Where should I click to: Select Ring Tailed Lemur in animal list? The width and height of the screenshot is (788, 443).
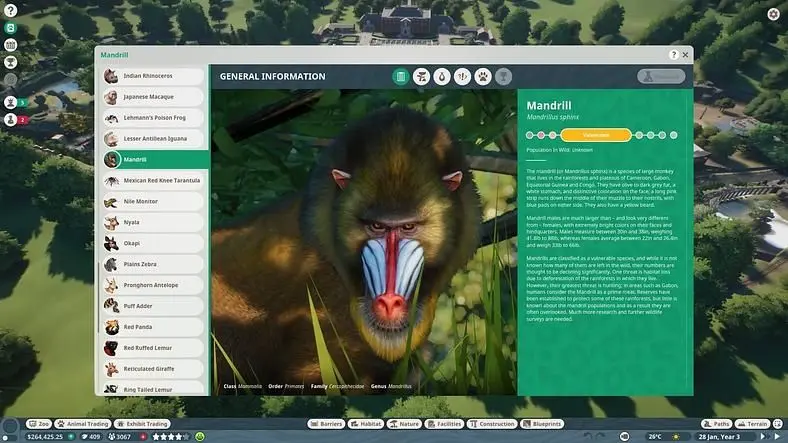coord(153,389)
